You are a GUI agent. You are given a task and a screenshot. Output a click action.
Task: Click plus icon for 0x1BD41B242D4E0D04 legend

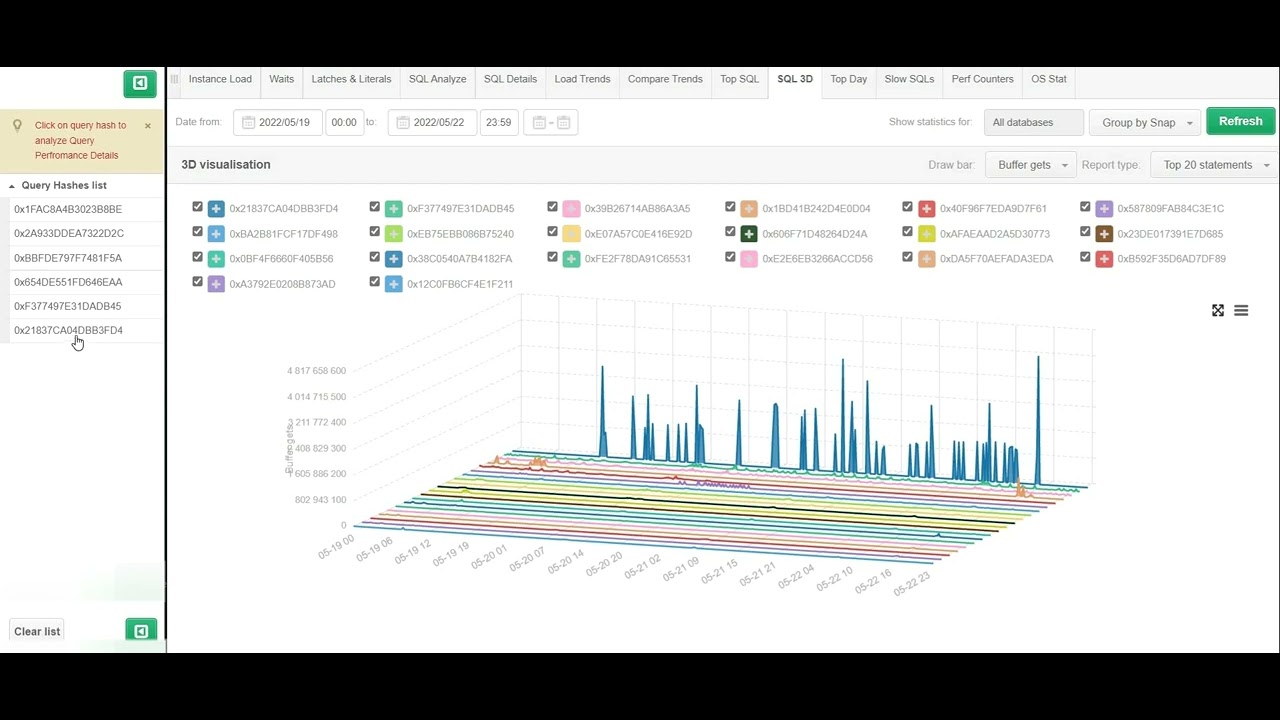click(748, 209)
